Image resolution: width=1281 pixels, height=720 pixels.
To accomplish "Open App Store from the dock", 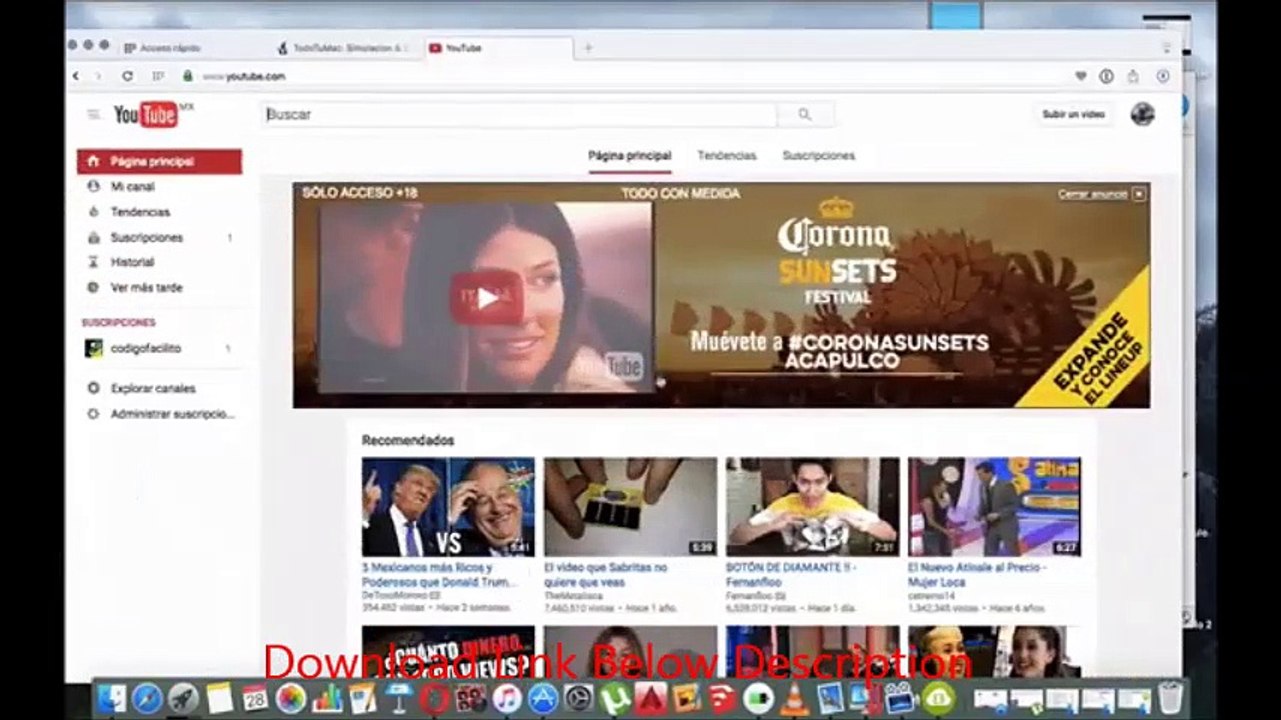I will 543,698.
